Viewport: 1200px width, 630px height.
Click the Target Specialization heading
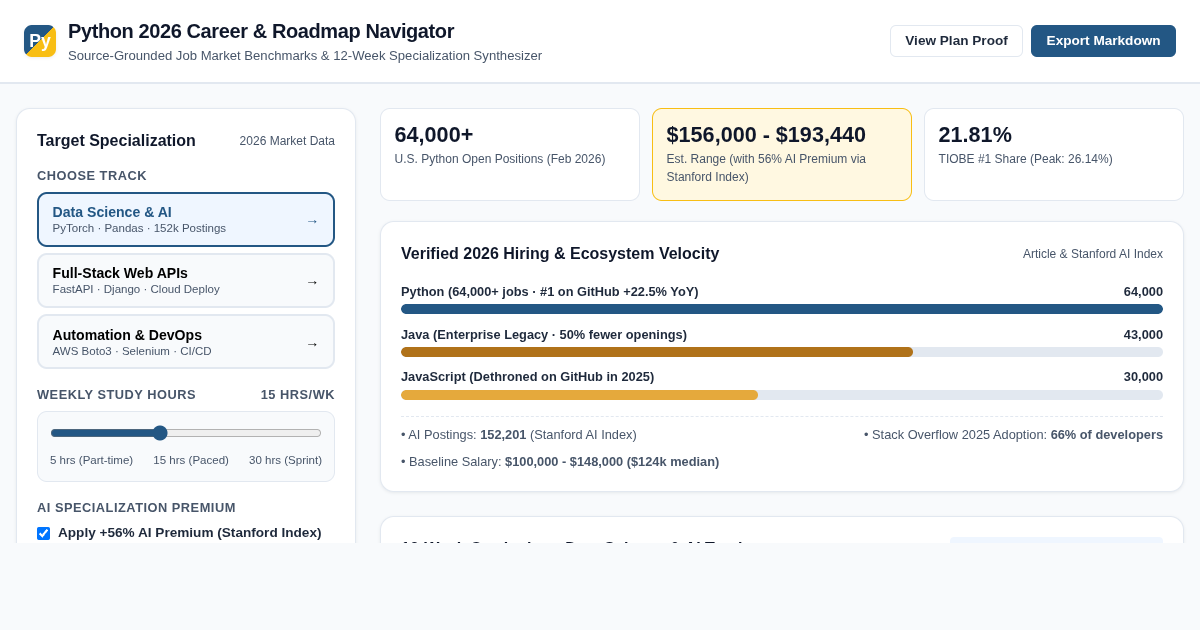coord(116,141)
